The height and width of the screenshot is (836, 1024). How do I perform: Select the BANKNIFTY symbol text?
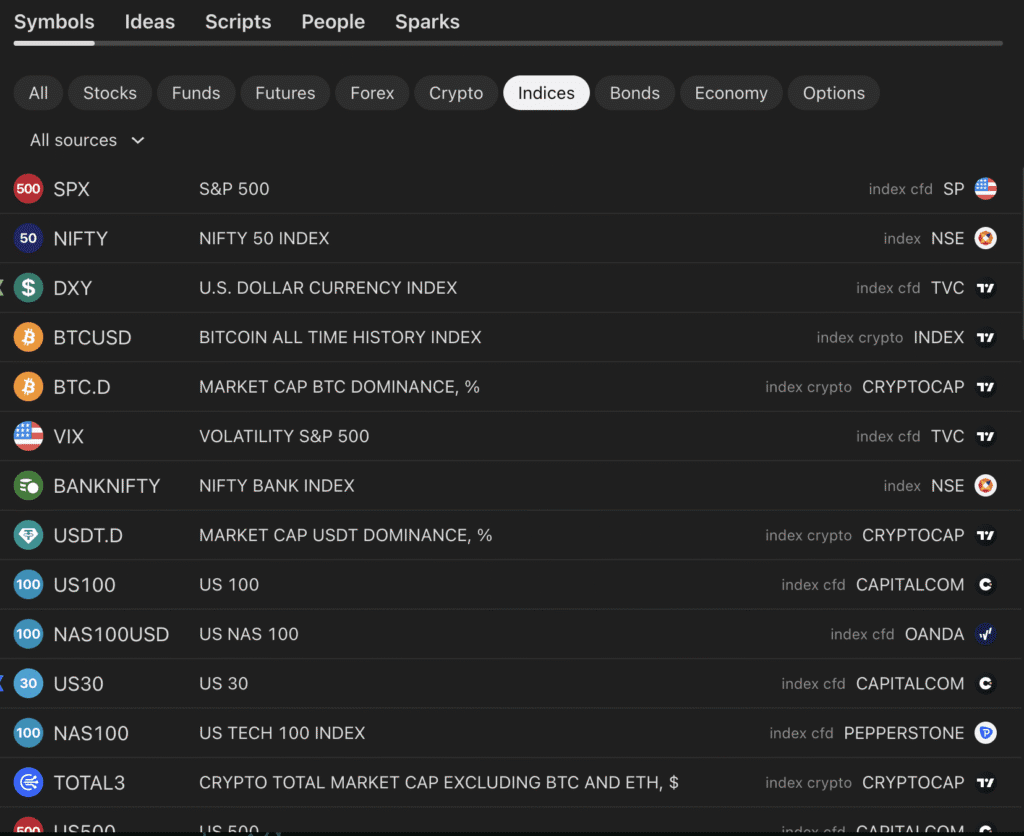click(107, 486)
